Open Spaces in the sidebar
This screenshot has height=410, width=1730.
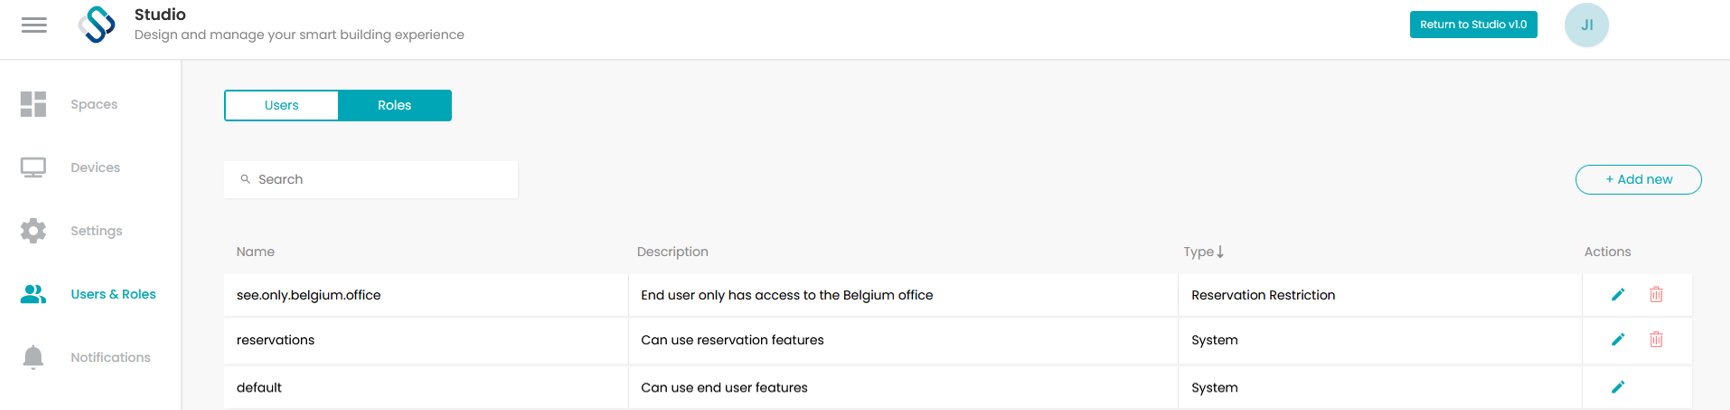pyautogui.click(x=94, y=104)
